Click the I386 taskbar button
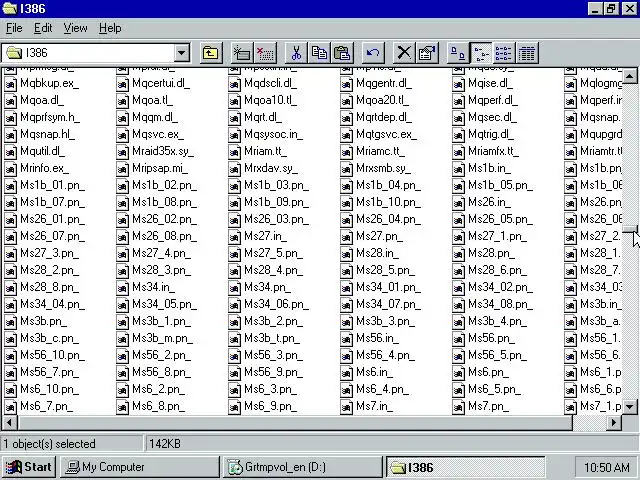Viewport: 640px width, 480px height. 465,467
